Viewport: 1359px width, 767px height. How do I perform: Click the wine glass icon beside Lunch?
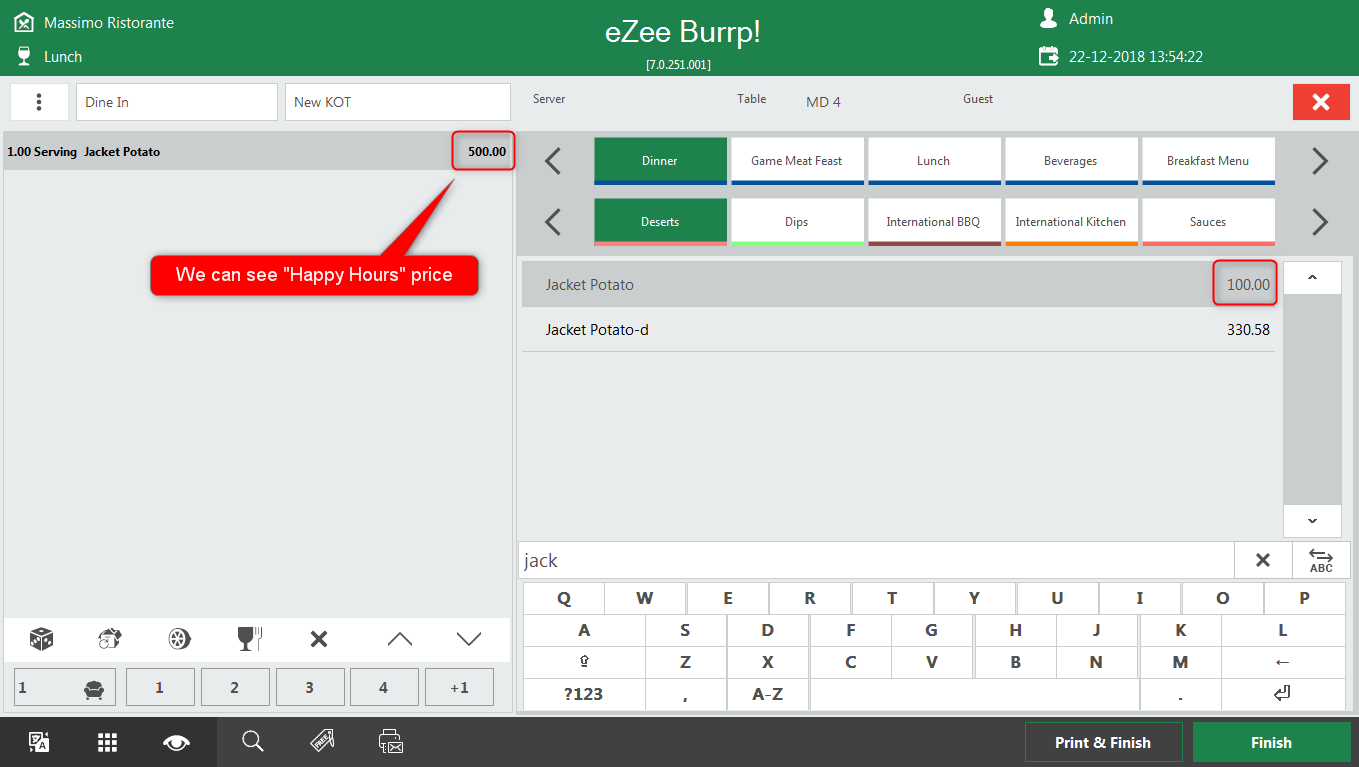pos(24,56)
